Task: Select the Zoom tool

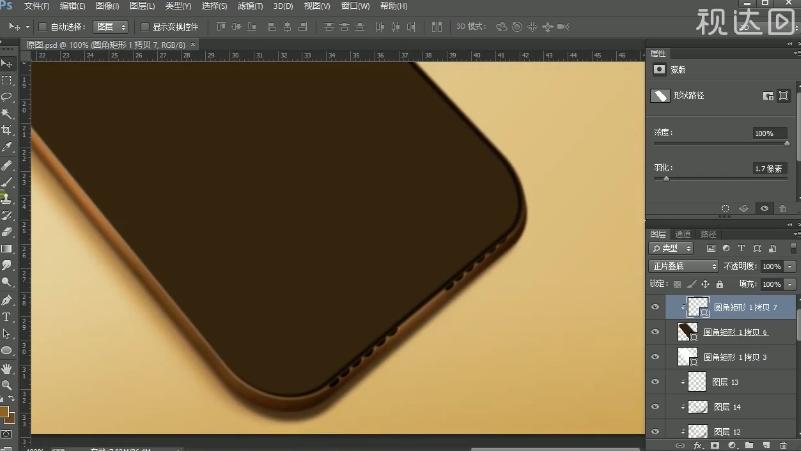Action: pos(6,384)
